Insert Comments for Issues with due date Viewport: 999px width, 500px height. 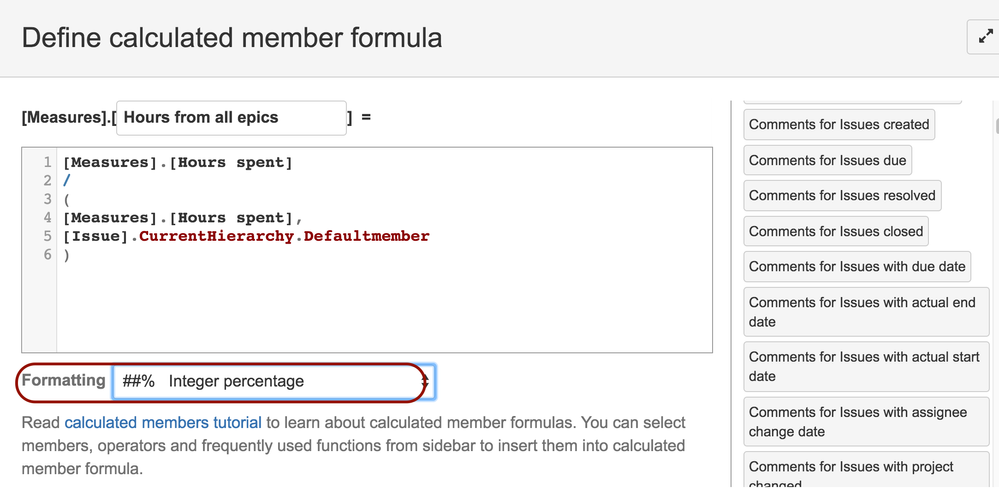pos(857,267)
